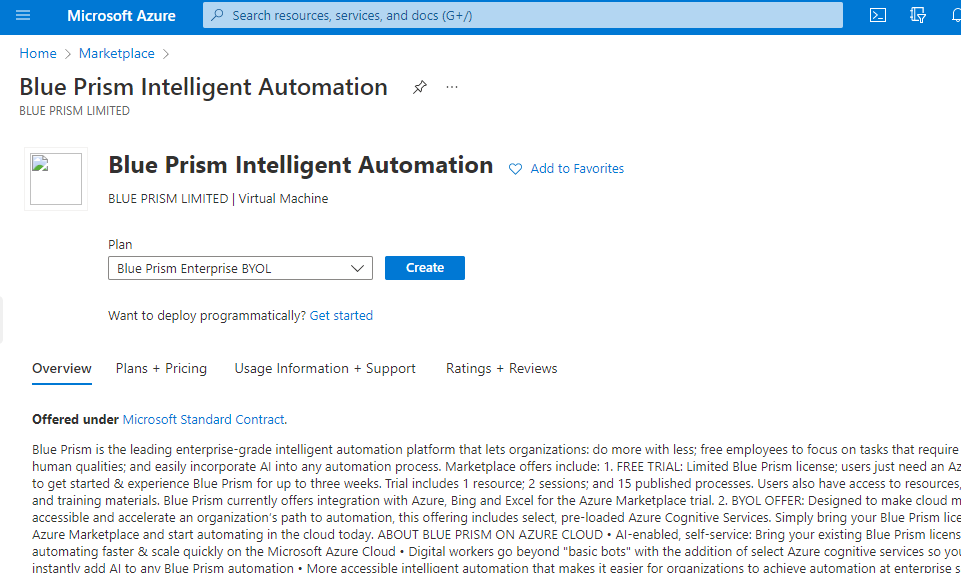
Task: Click the Microsoft Azure portal title
Action: pyautogui.click(x=121, y=16)
